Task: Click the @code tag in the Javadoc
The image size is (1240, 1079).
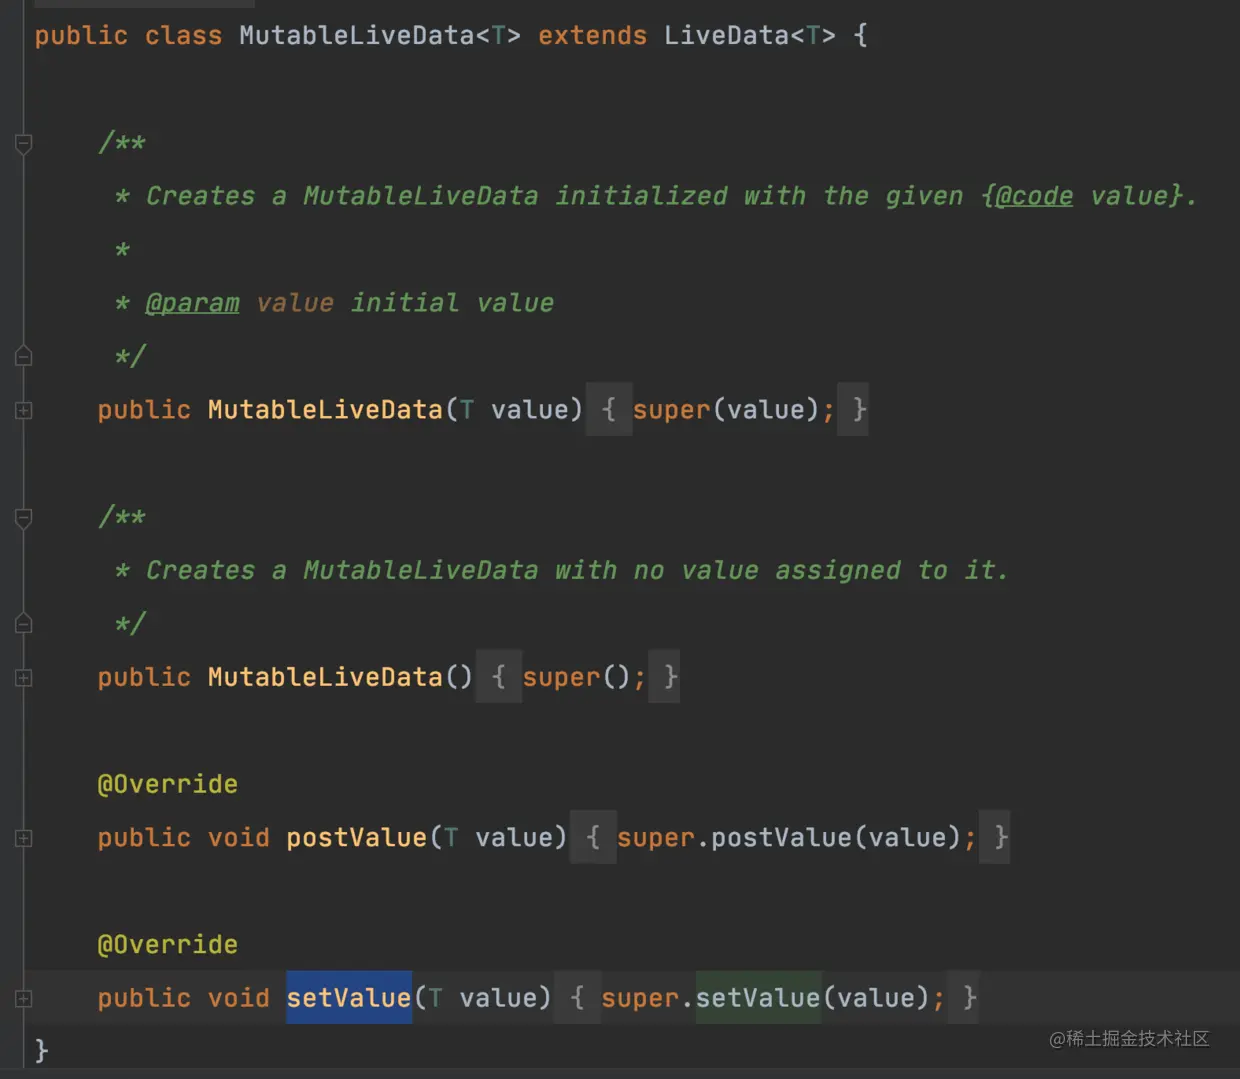Action: click(x=1034, y=195)
